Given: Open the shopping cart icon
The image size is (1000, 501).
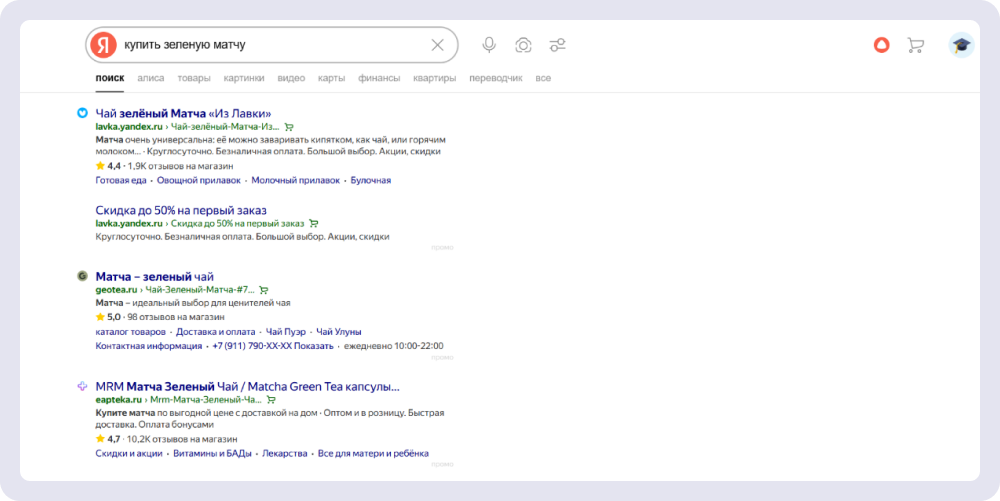Looking at the screenshot, I should pyautogui.click(x=915, y=45).
